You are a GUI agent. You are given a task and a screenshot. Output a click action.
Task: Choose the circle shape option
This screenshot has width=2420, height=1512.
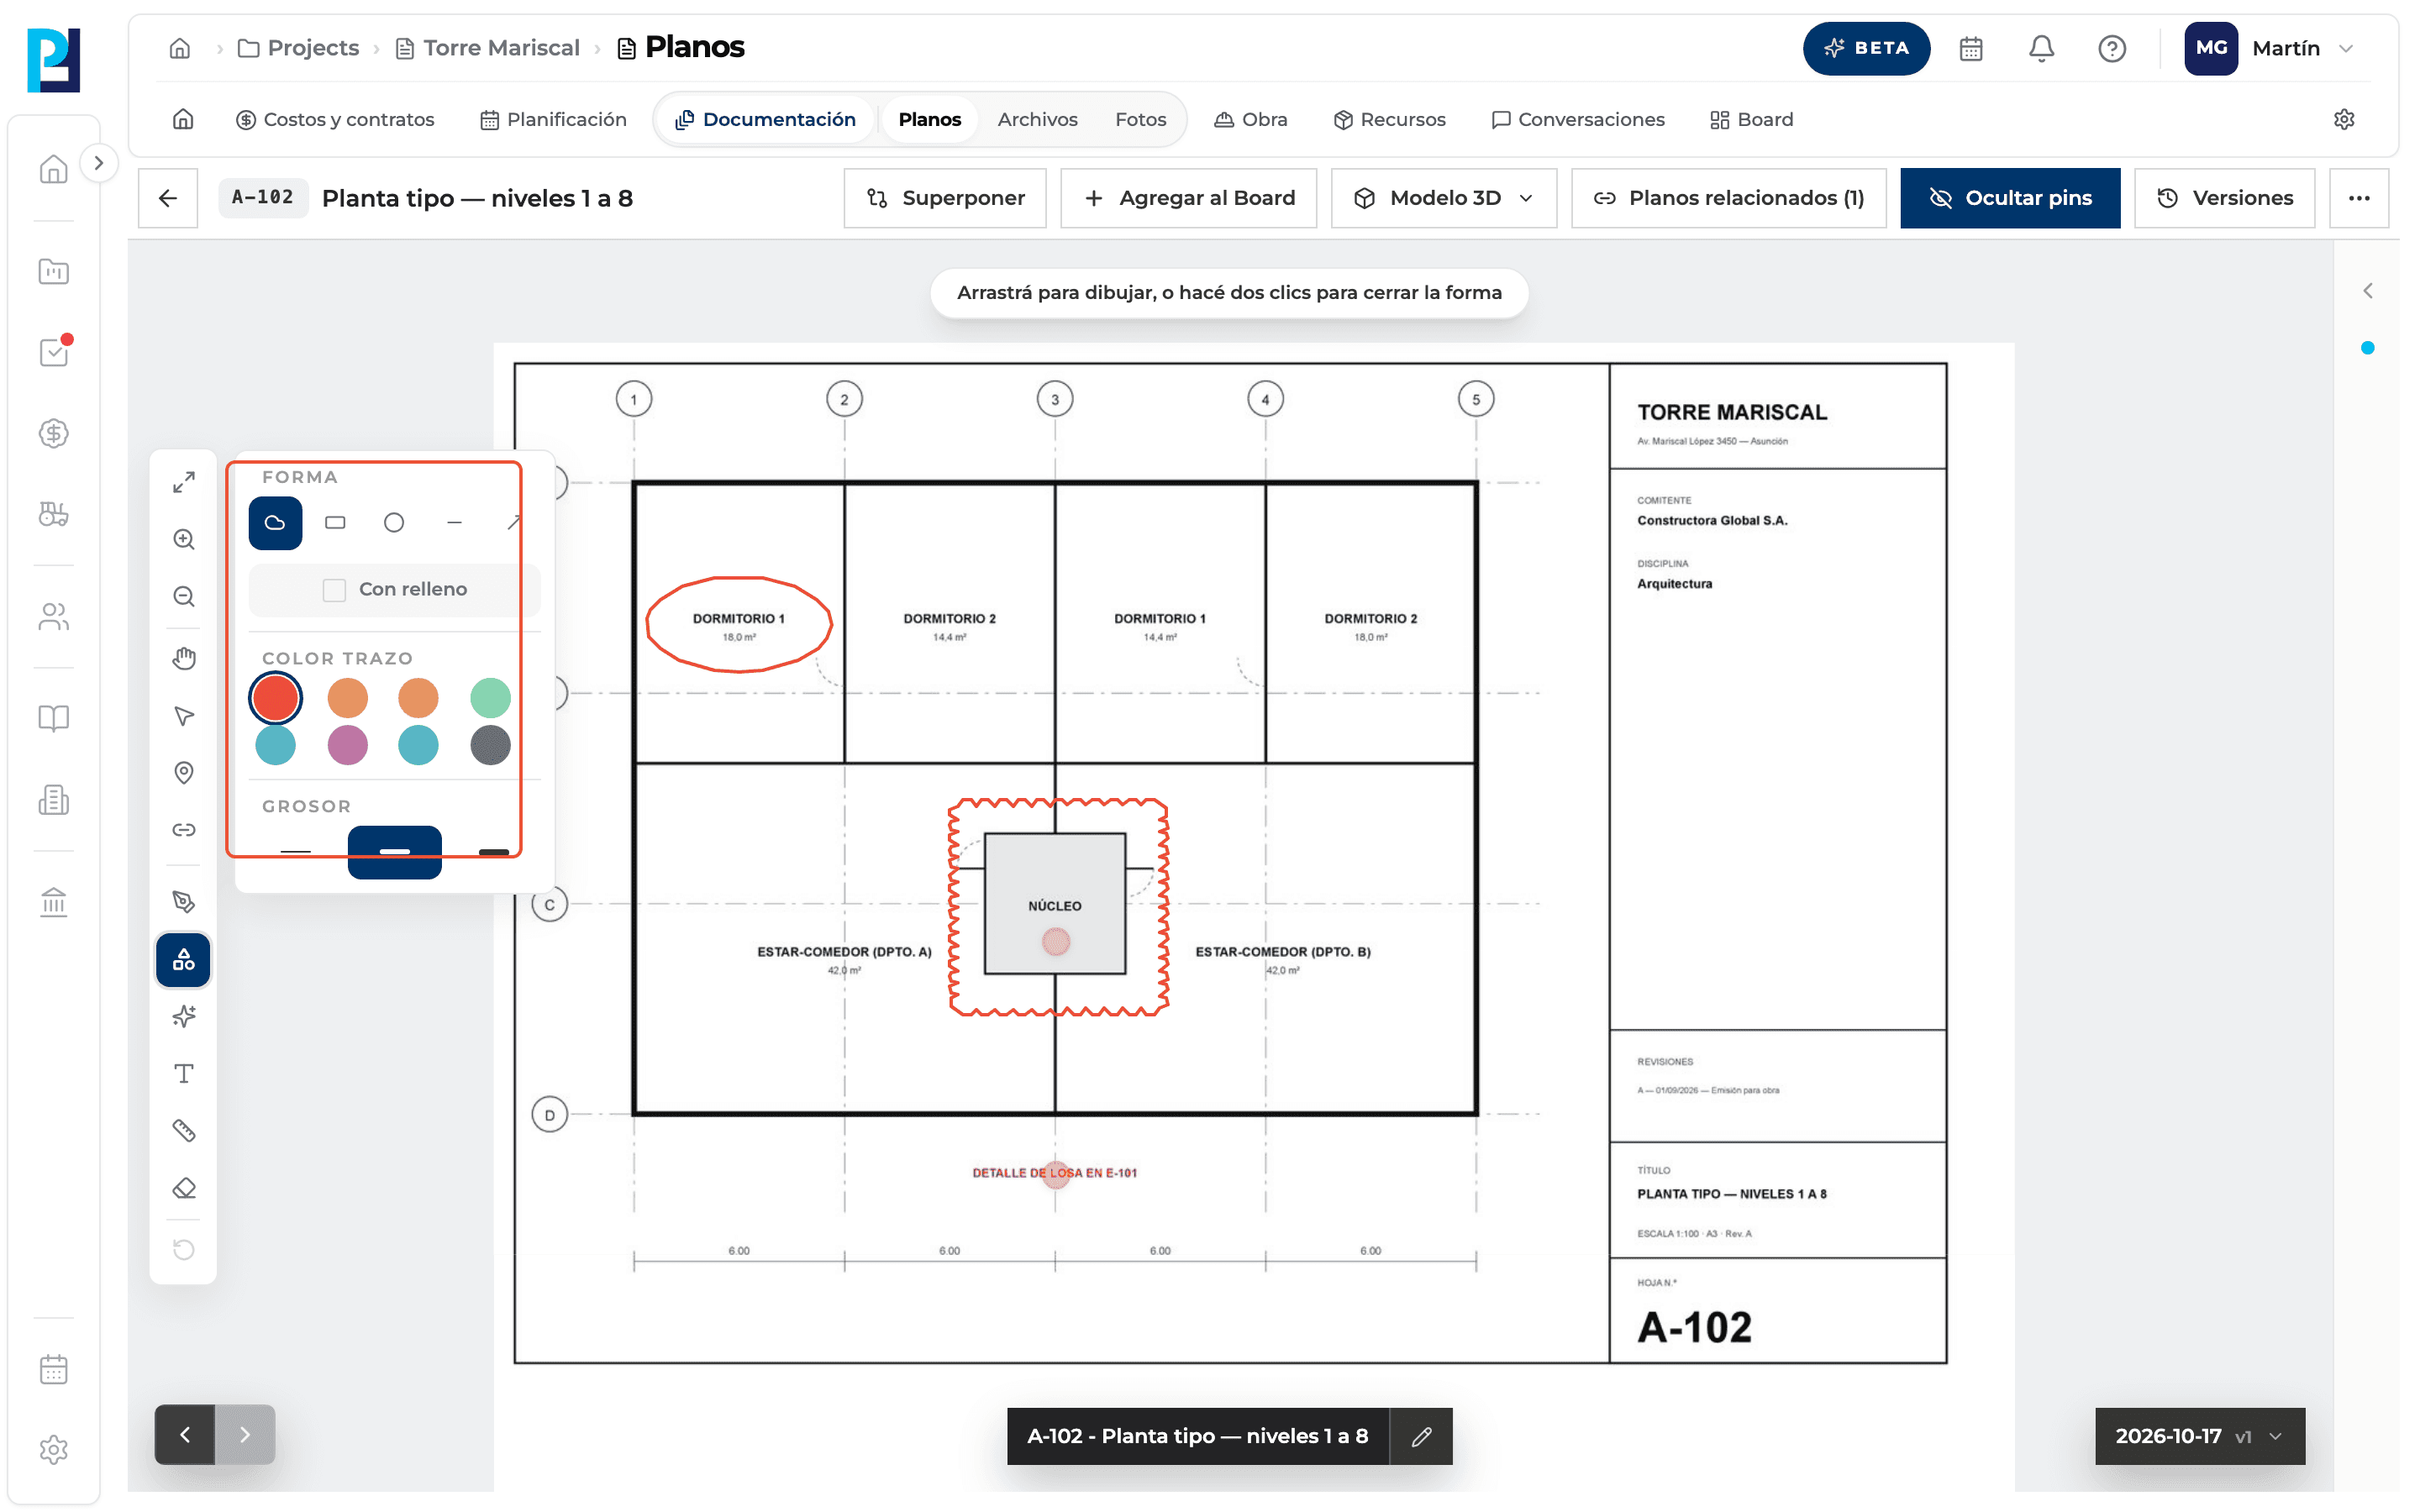point(394,523)
